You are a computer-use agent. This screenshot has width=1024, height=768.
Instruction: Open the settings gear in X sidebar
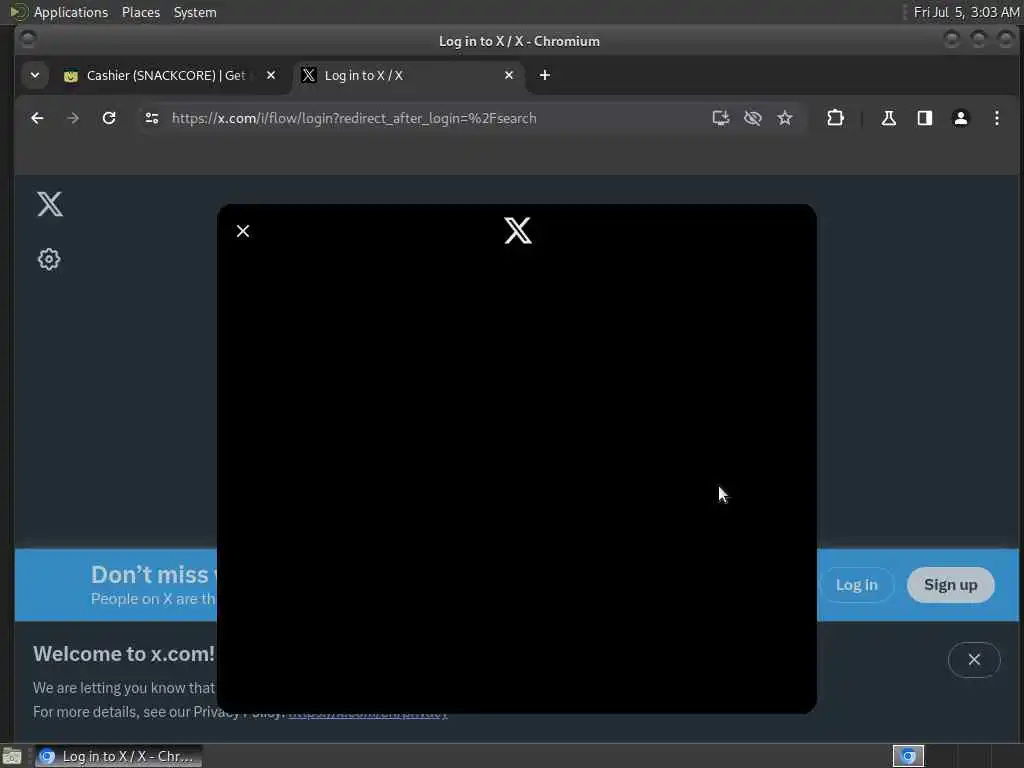(x=49, y=259)
